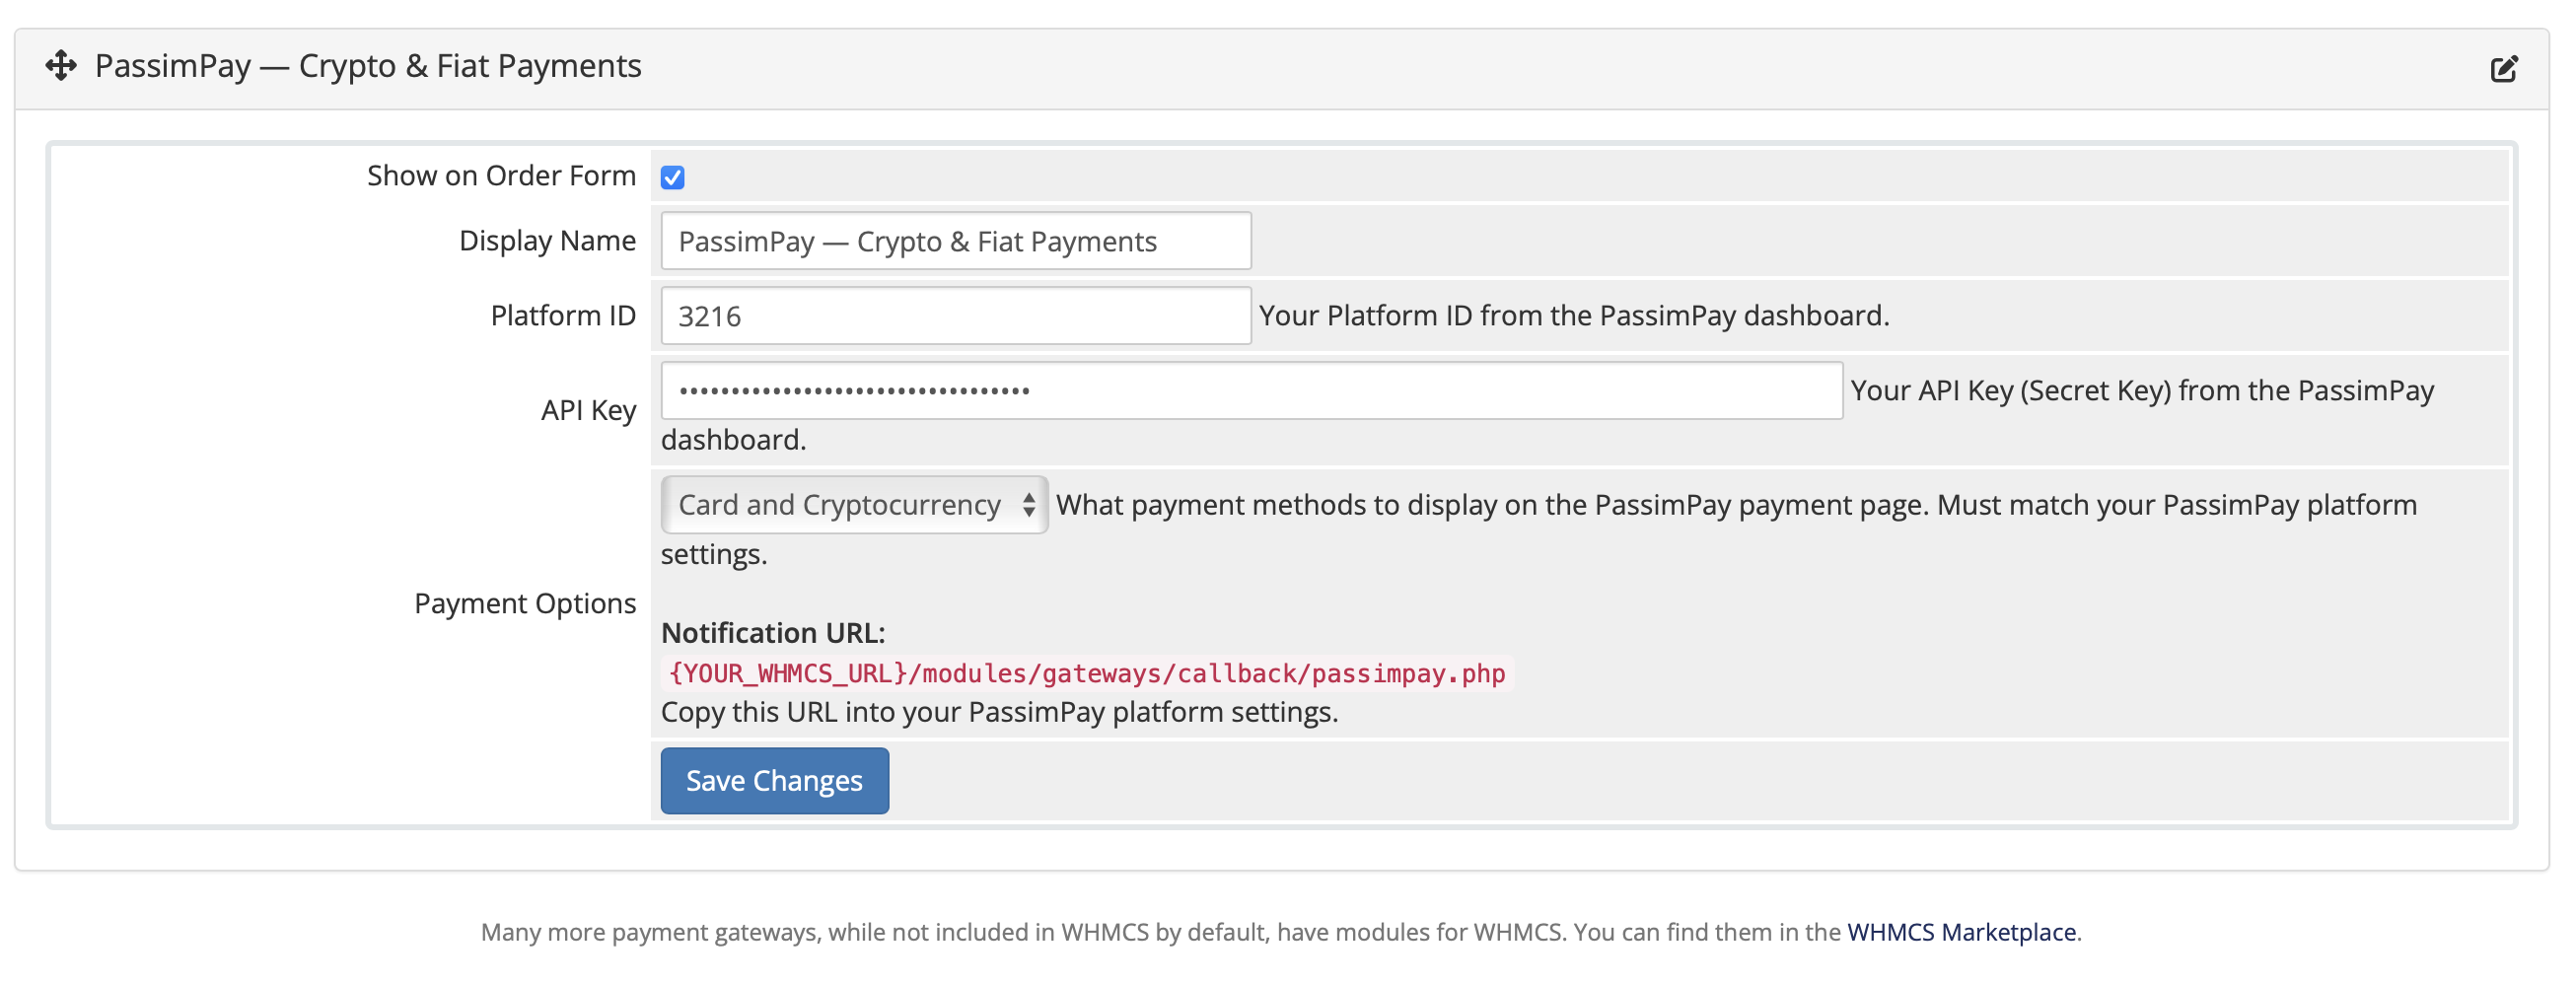Viewport: 2576px width, 986px height.
Task: Select the masked API Key field
Action: click(x=1250, y=391)
